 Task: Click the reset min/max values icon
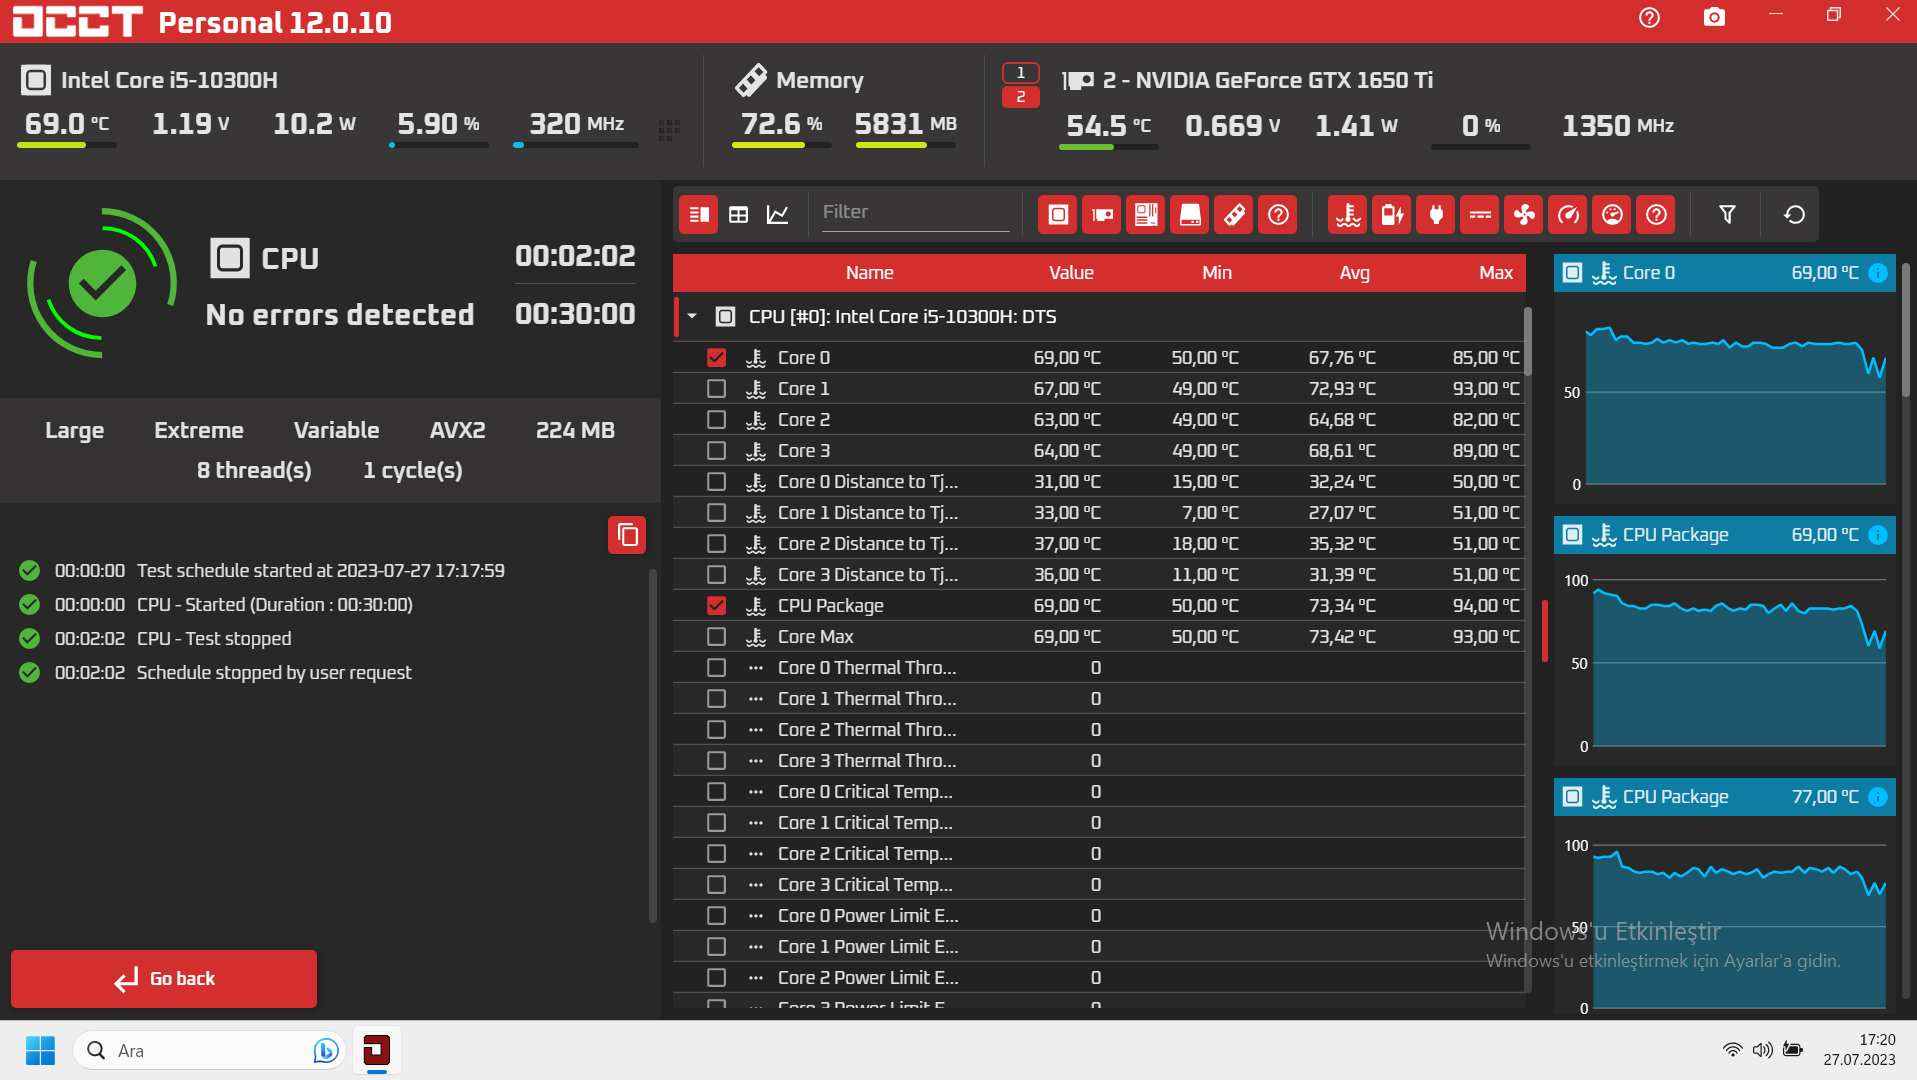1794,214
